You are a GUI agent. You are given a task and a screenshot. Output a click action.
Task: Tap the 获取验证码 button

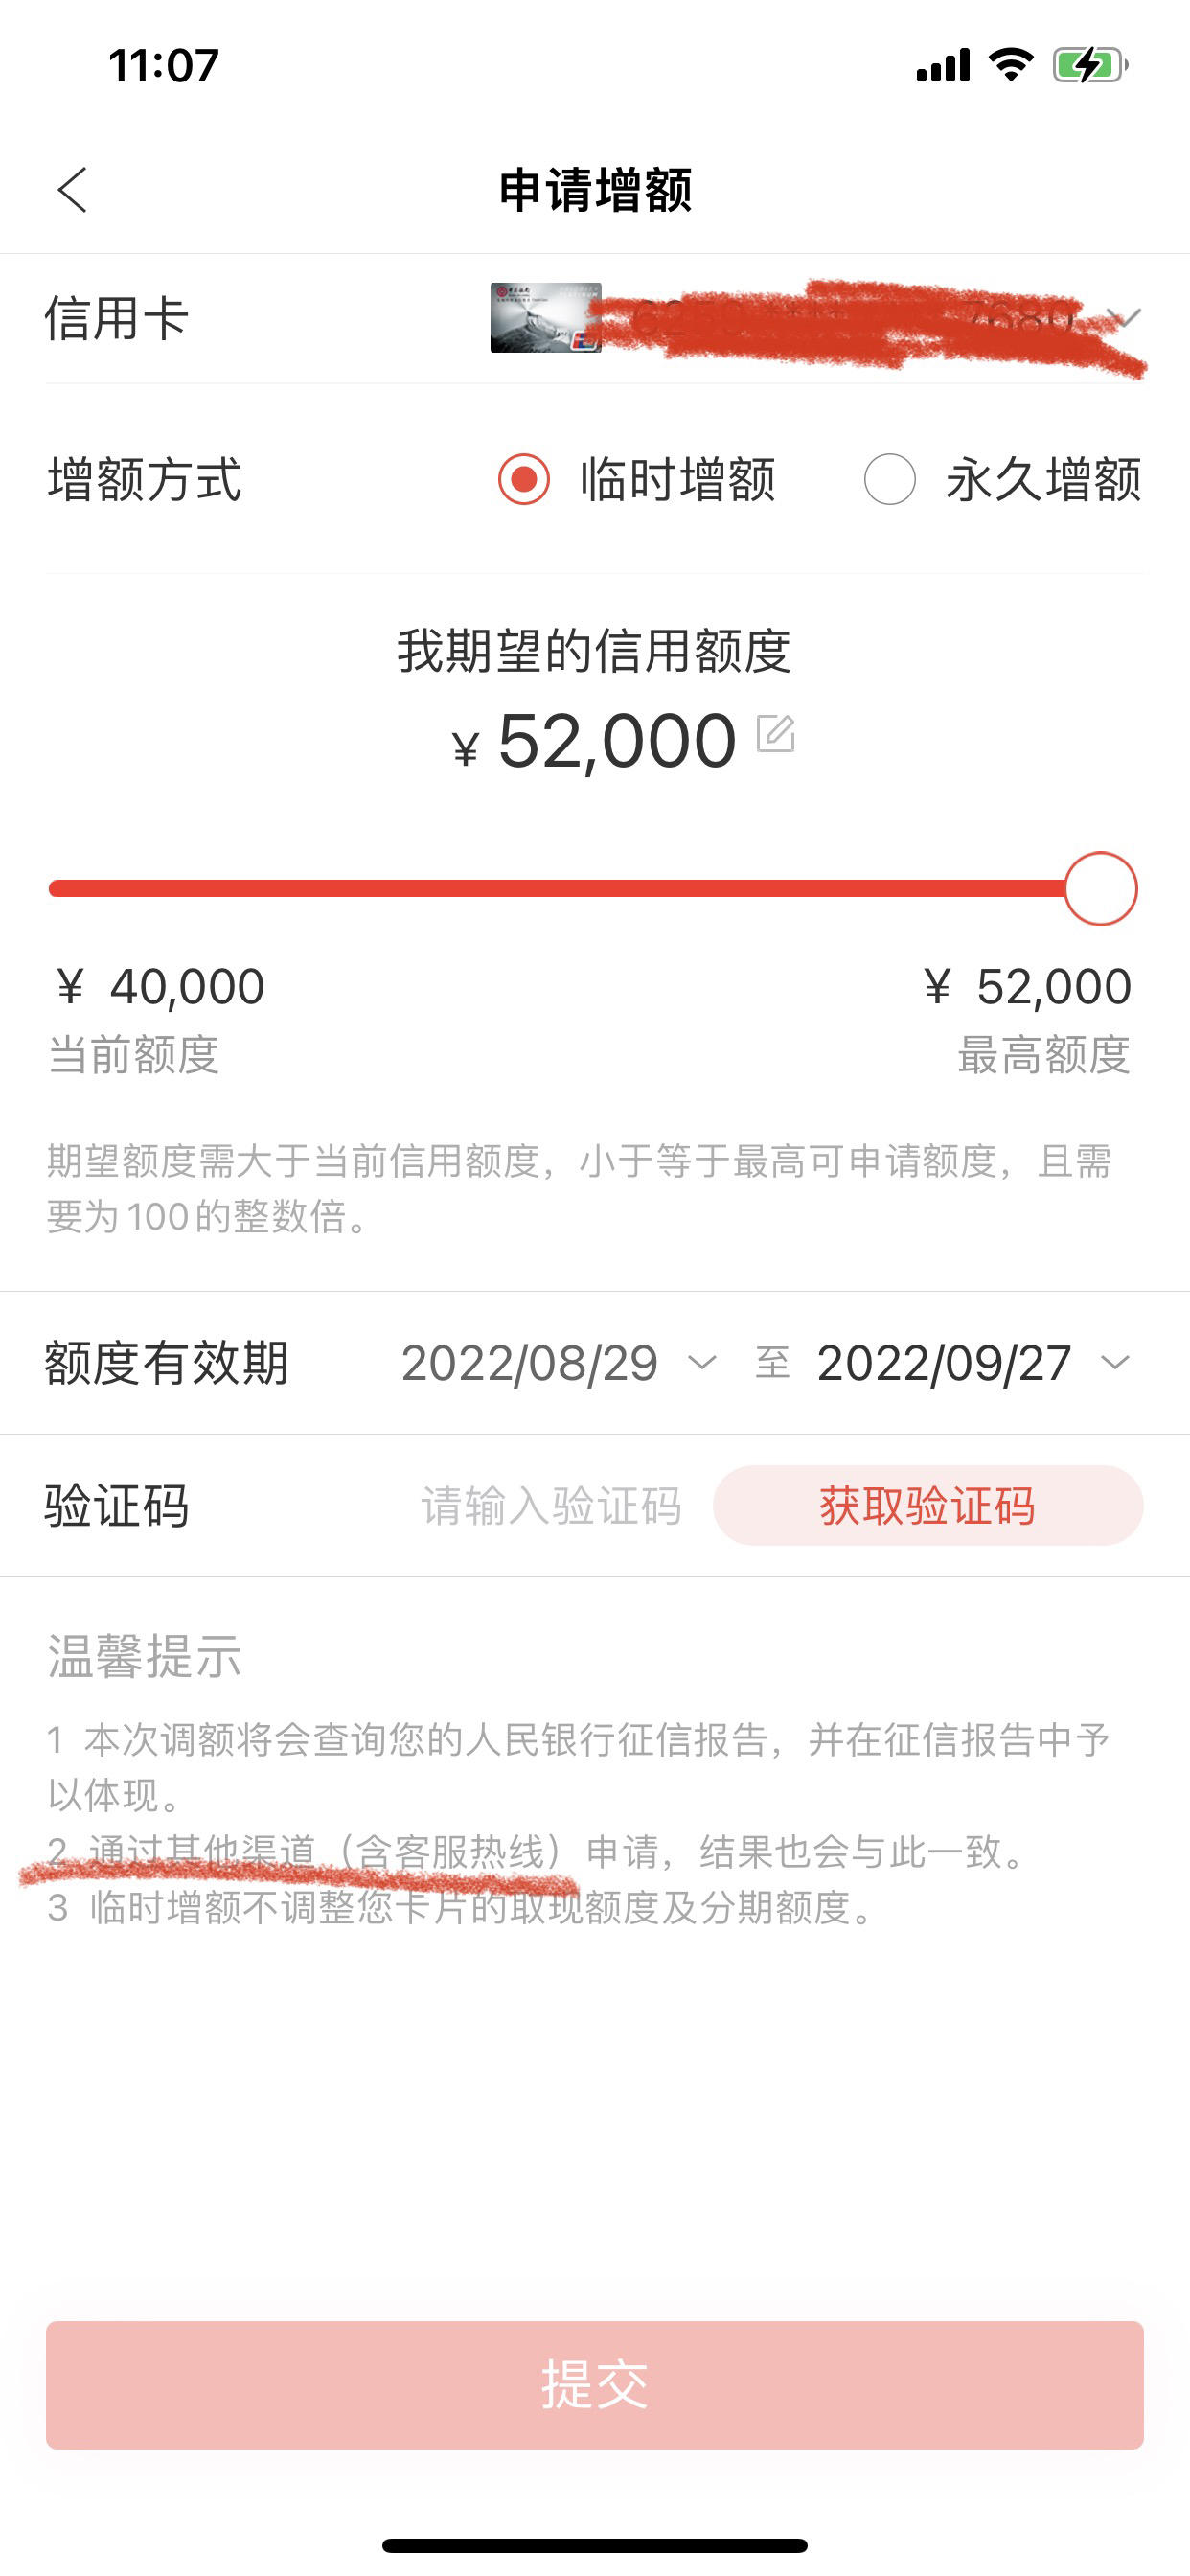click(928, 1505)
